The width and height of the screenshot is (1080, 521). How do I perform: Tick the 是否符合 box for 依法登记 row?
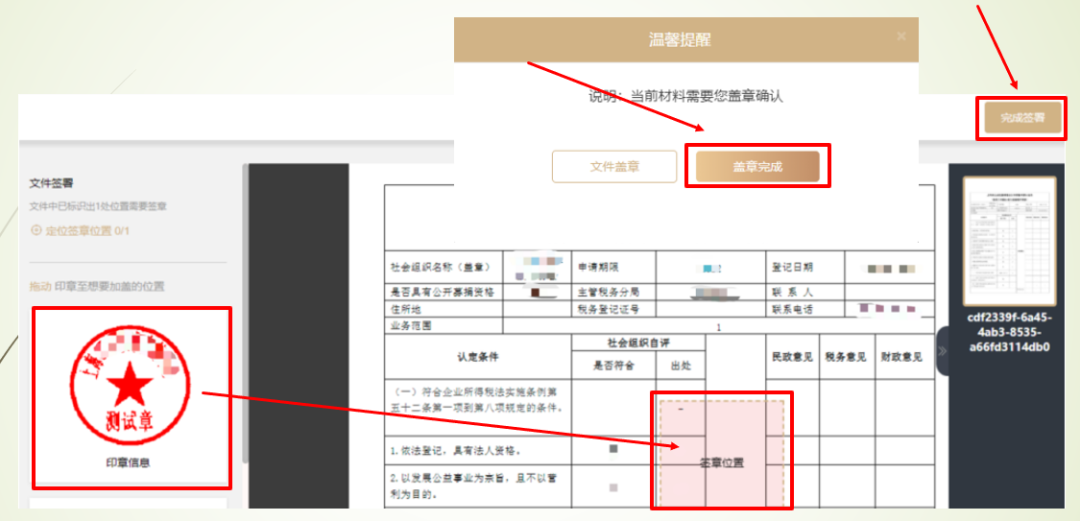click(x=612, y=450)
